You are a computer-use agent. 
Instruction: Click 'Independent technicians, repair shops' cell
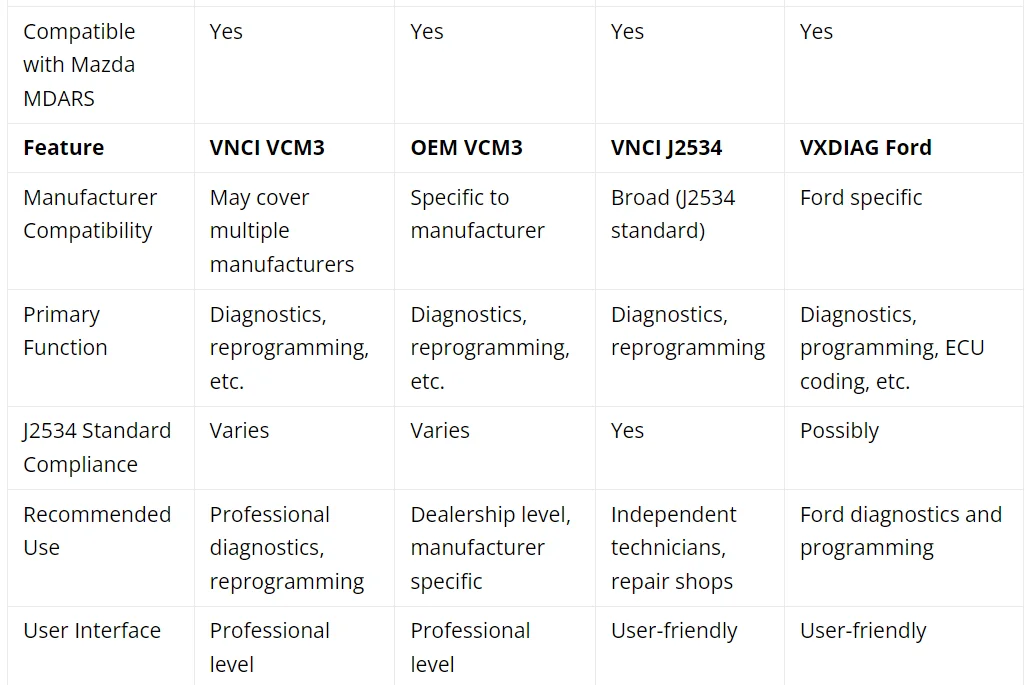[673, 548]
